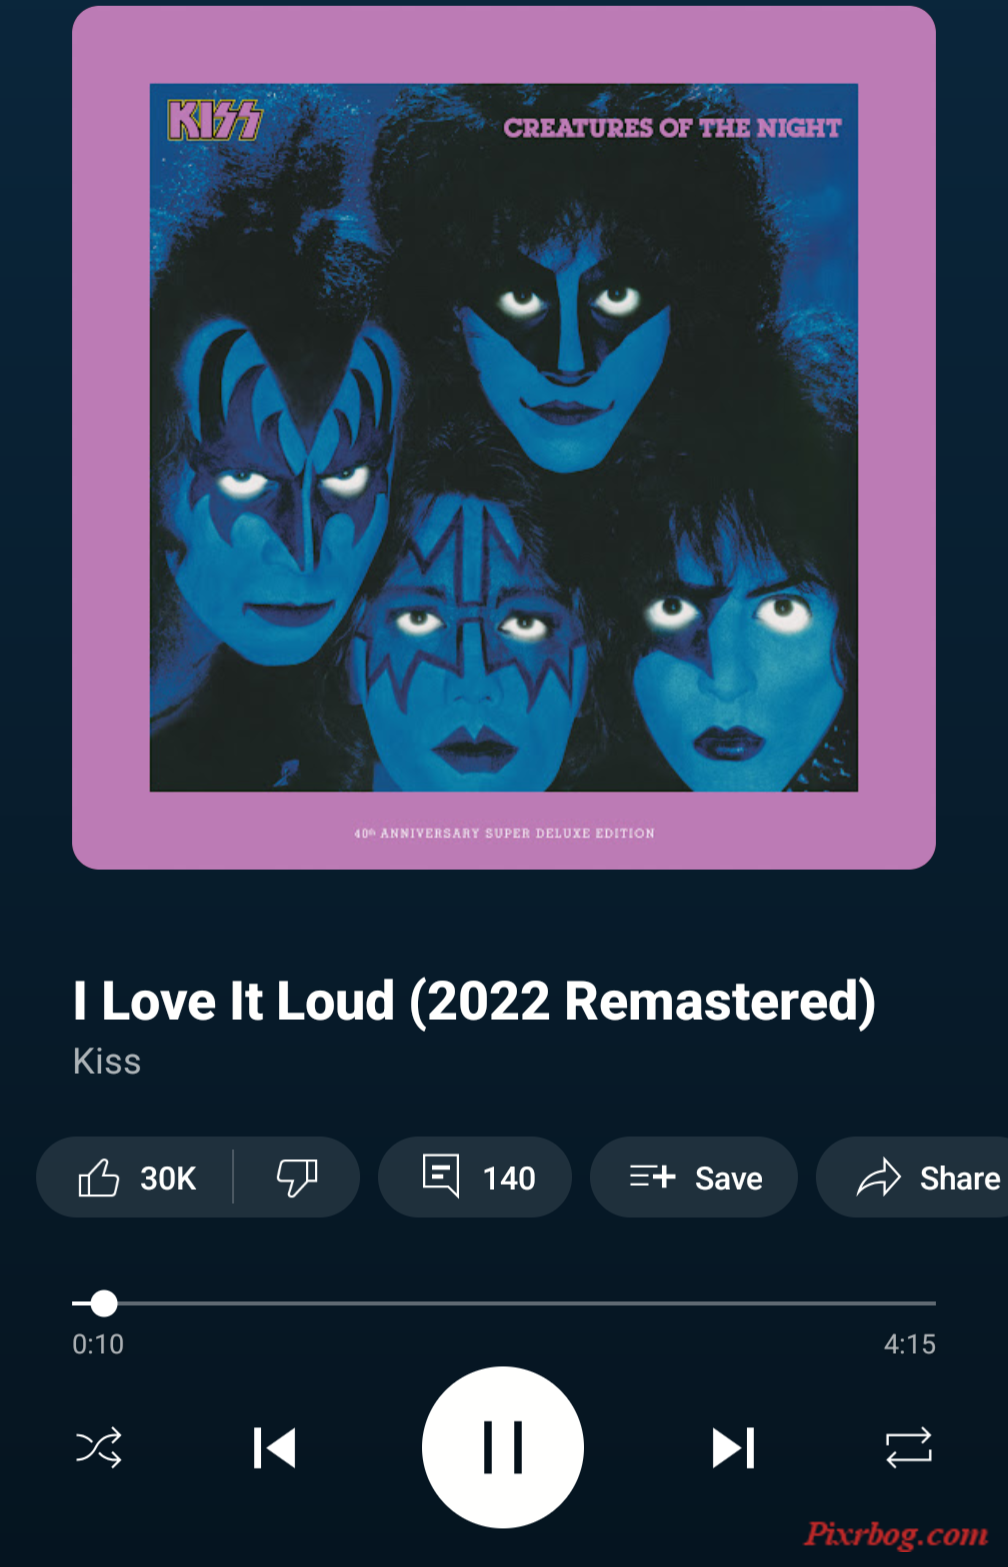Toggle repeat mode
The image size is (1008, 1567).
coord(909,1447)
